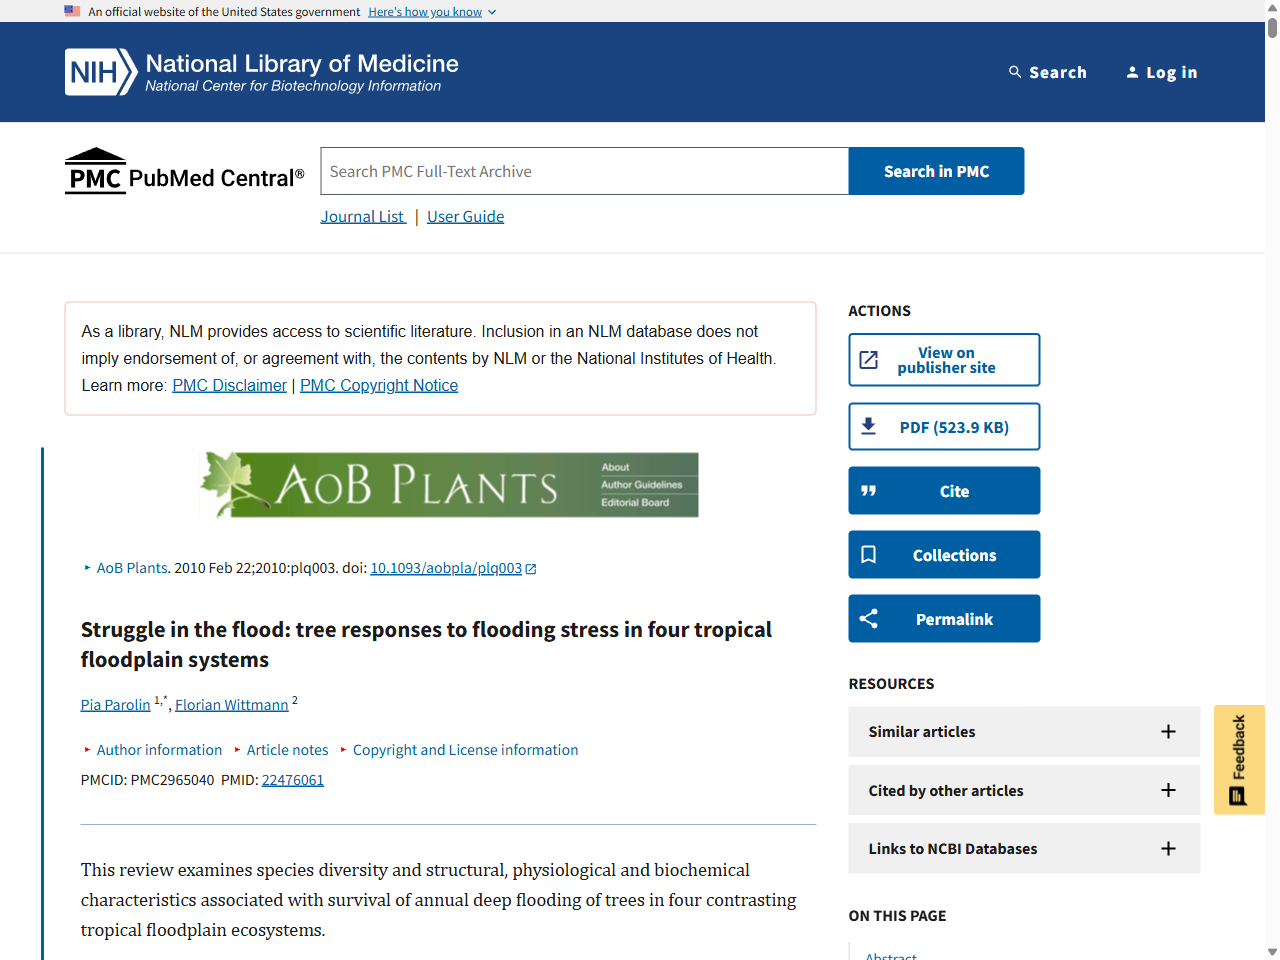Viewport: 1280px width, 960px height.
Task: Click inside the PMC Full-Text Archive search field
Action: [x=584, y=170]
